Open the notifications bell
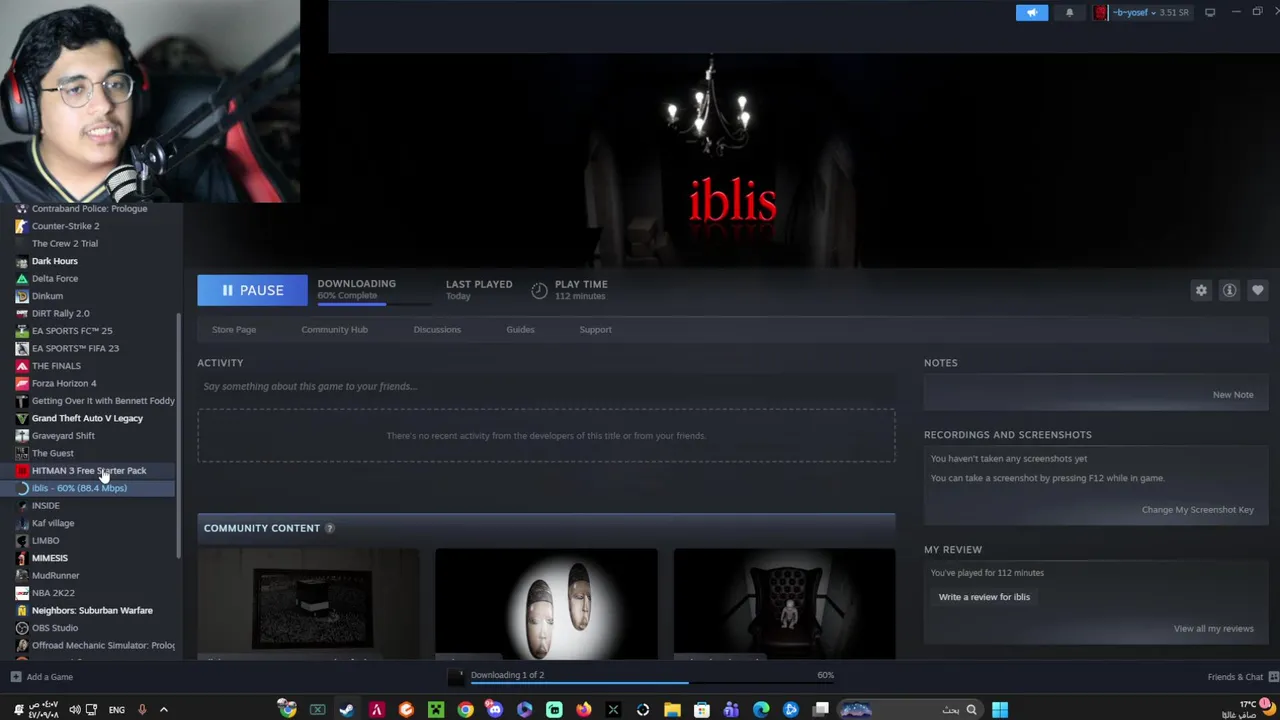This screenshot has height=720, width=1280. pyautogui.click(x=1069, y=12)
